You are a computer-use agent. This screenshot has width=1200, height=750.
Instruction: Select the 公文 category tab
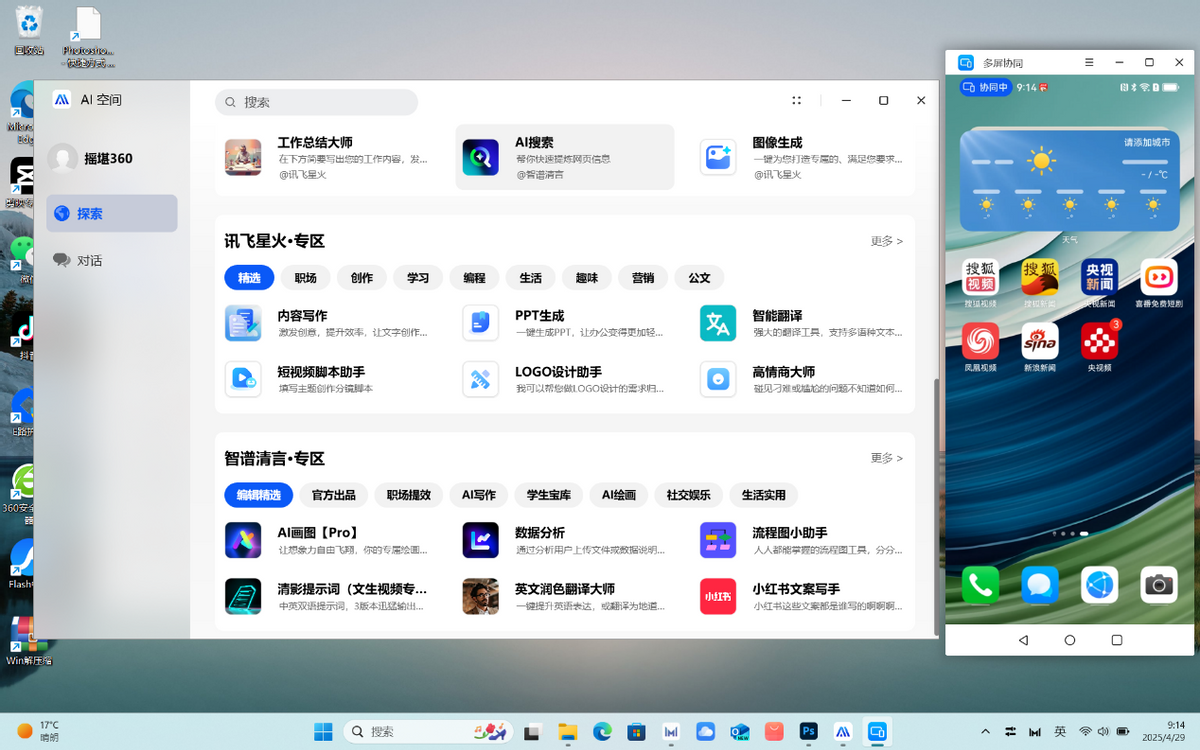point(699,277)
